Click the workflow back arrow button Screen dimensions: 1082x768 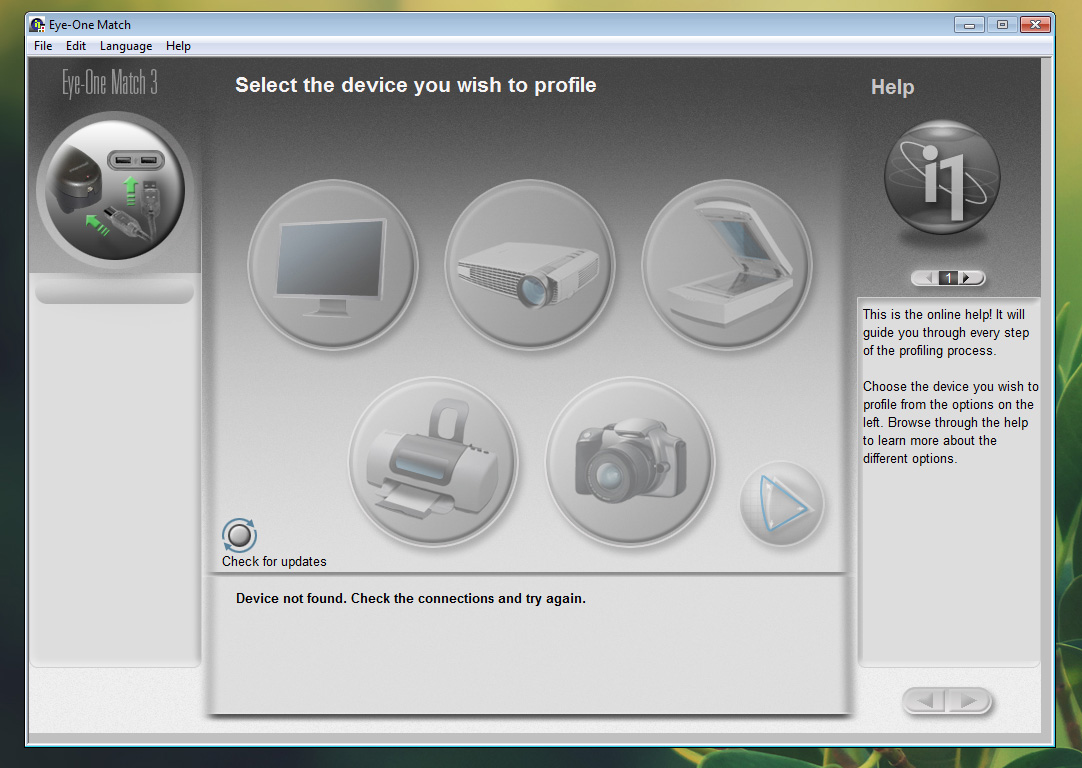tap(925, 701)
